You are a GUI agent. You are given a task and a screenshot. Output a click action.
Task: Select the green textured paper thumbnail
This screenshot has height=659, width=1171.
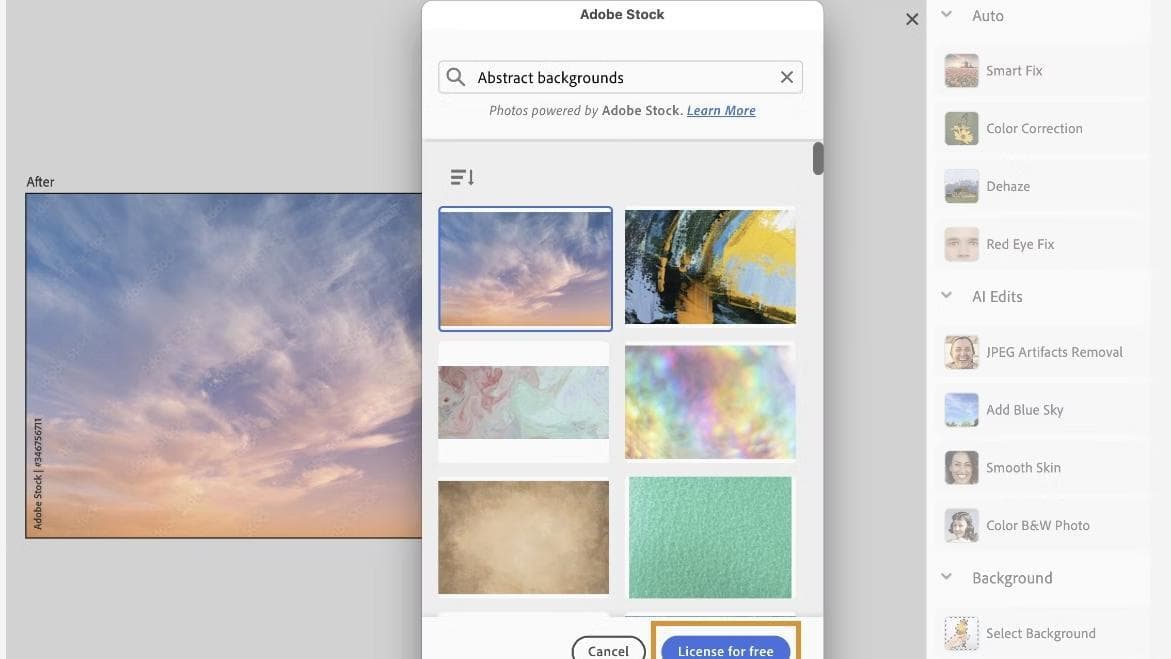(710, 537)
